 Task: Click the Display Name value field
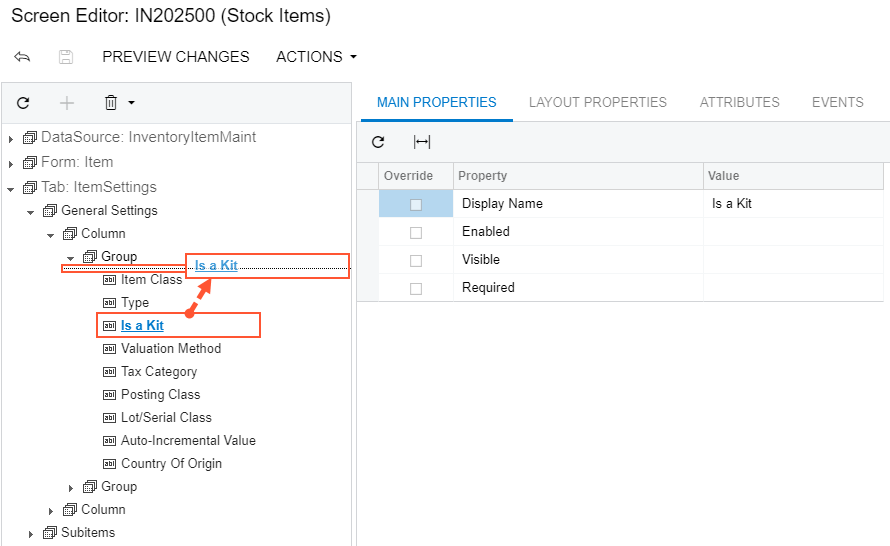click(792, 204)
